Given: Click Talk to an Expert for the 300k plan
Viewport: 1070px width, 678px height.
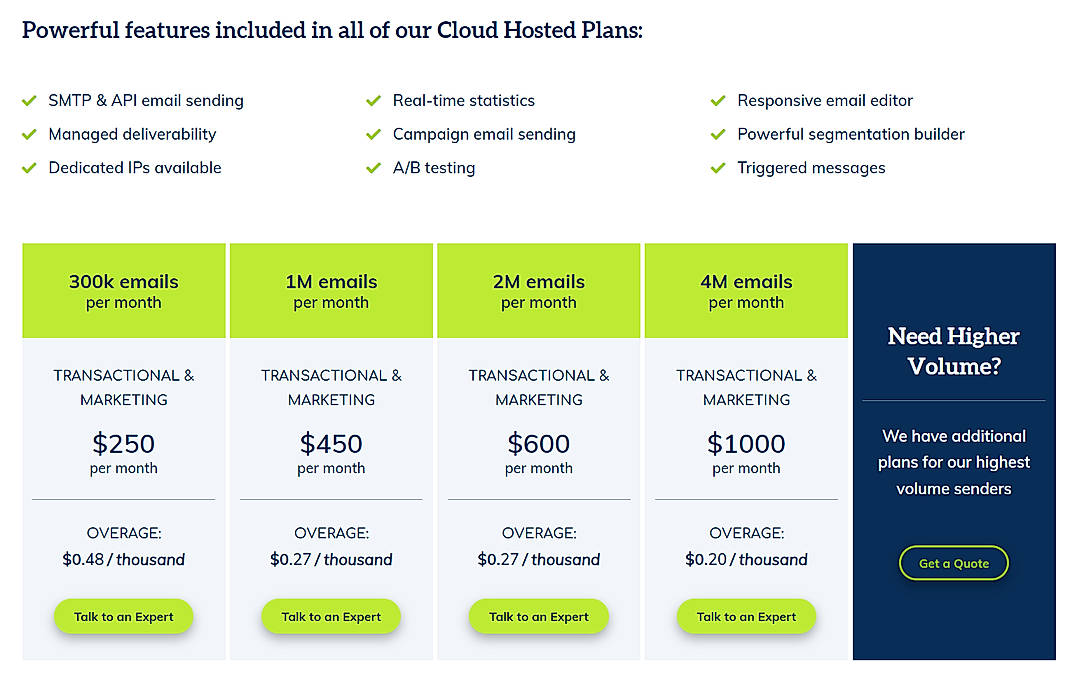Looking at the screenshot, I should pyautogui.click(x=123, y=617).
